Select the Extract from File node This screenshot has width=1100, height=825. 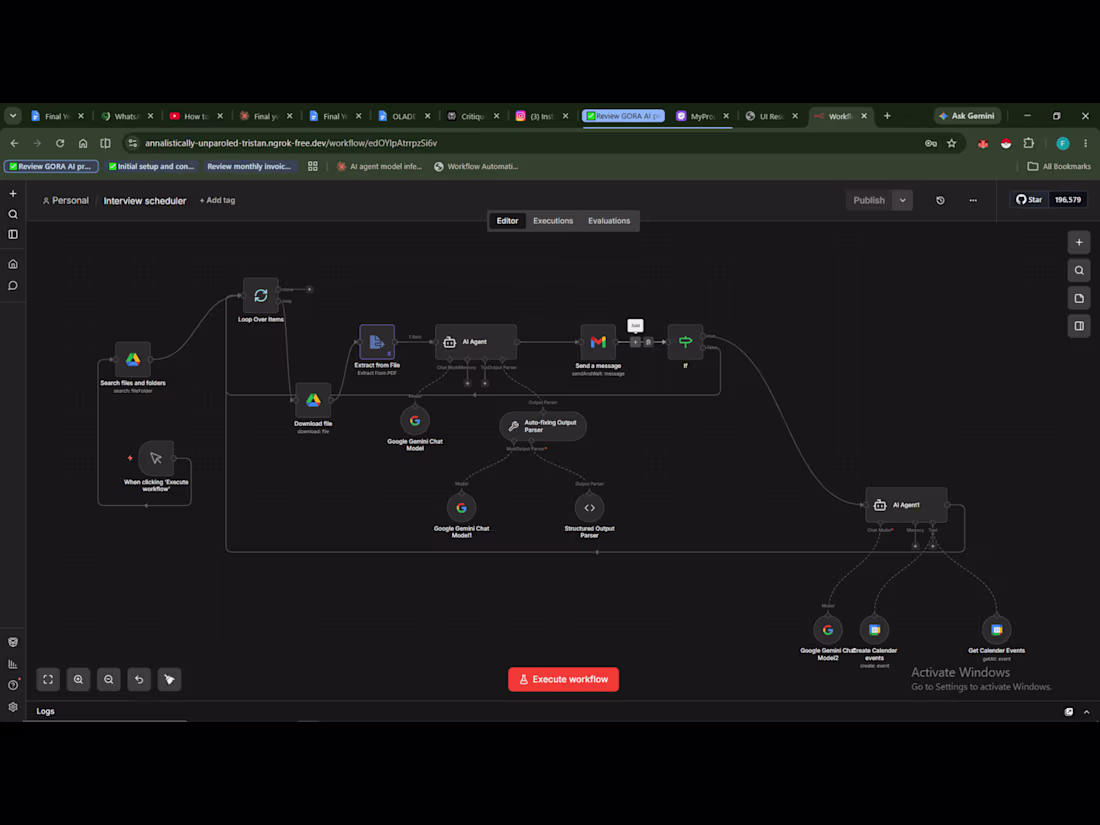click(x=377, y=342)
